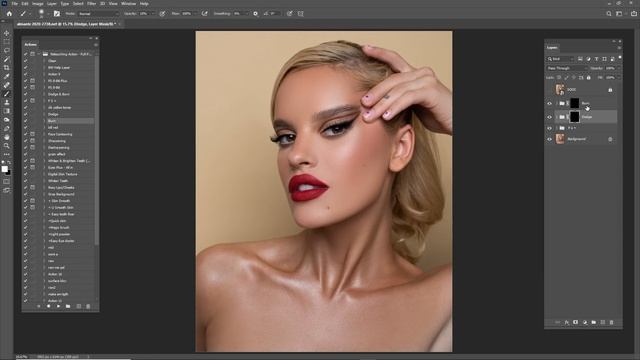Image resolution: width=640 pixels, height=360 pixels.
Task: Select the Hand tool
Action: [x=7, y=137]
